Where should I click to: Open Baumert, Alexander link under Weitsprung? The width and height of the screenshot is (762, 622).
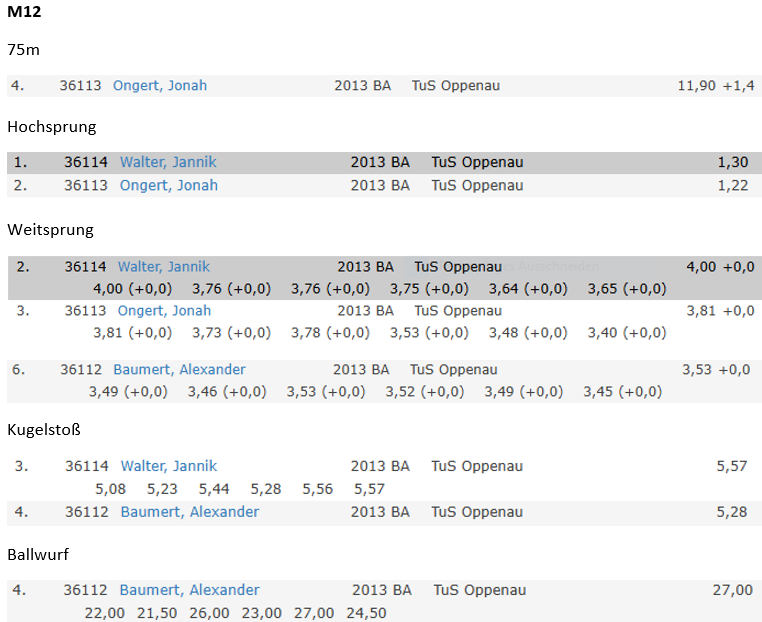pos(179,369)
